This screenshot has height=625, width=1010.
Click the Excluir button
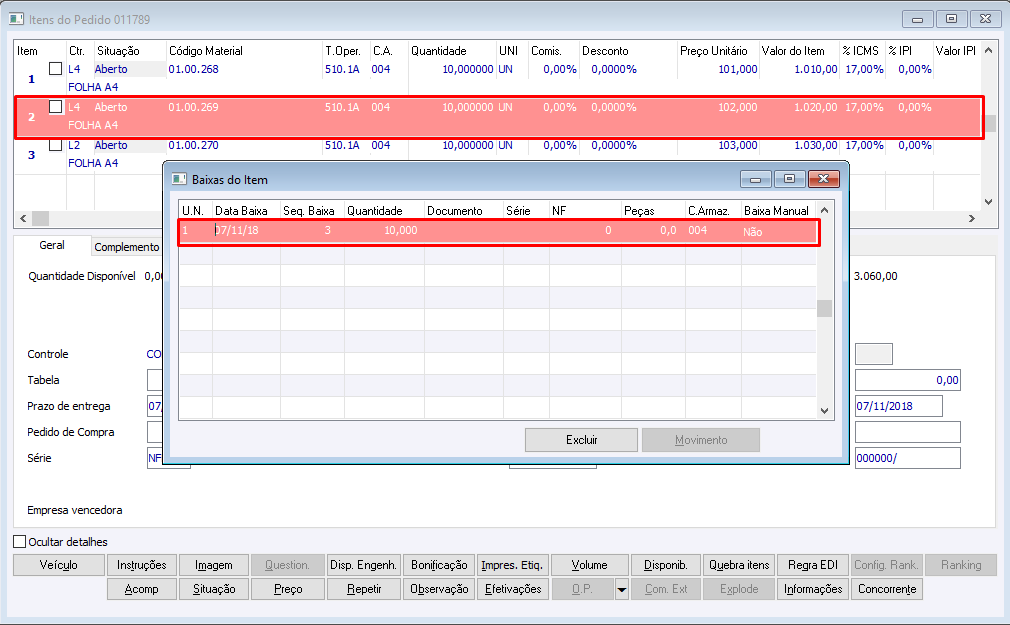[x=581, y=440]
